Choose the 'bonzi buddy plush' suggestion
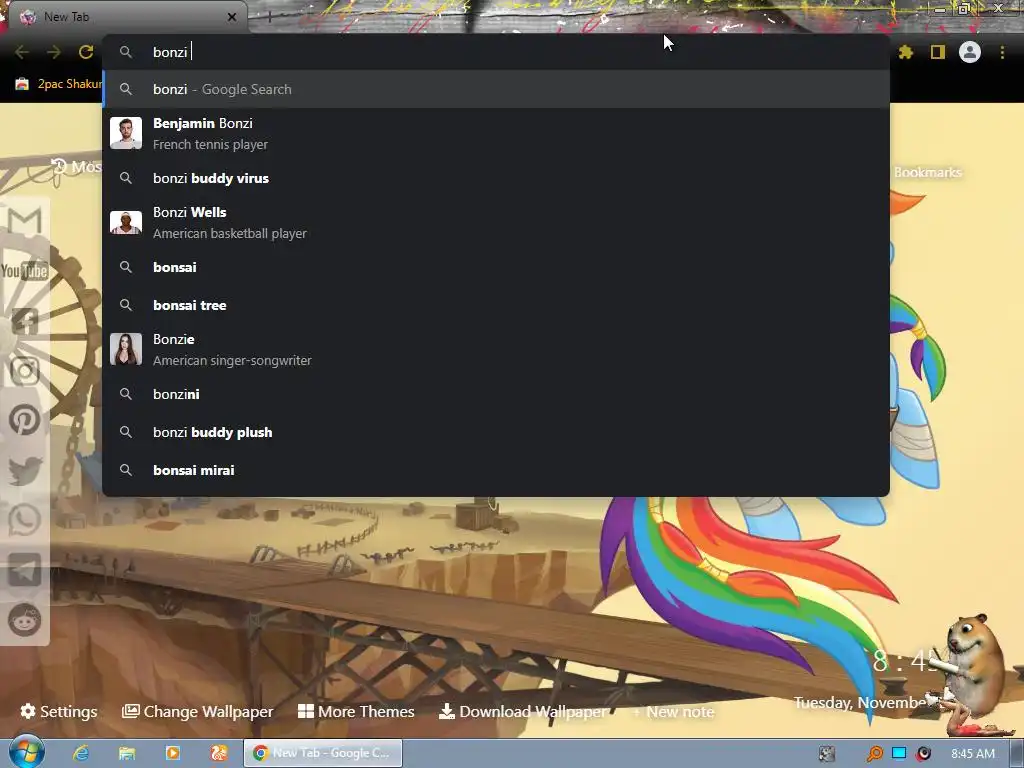 (x=496, y=432)
